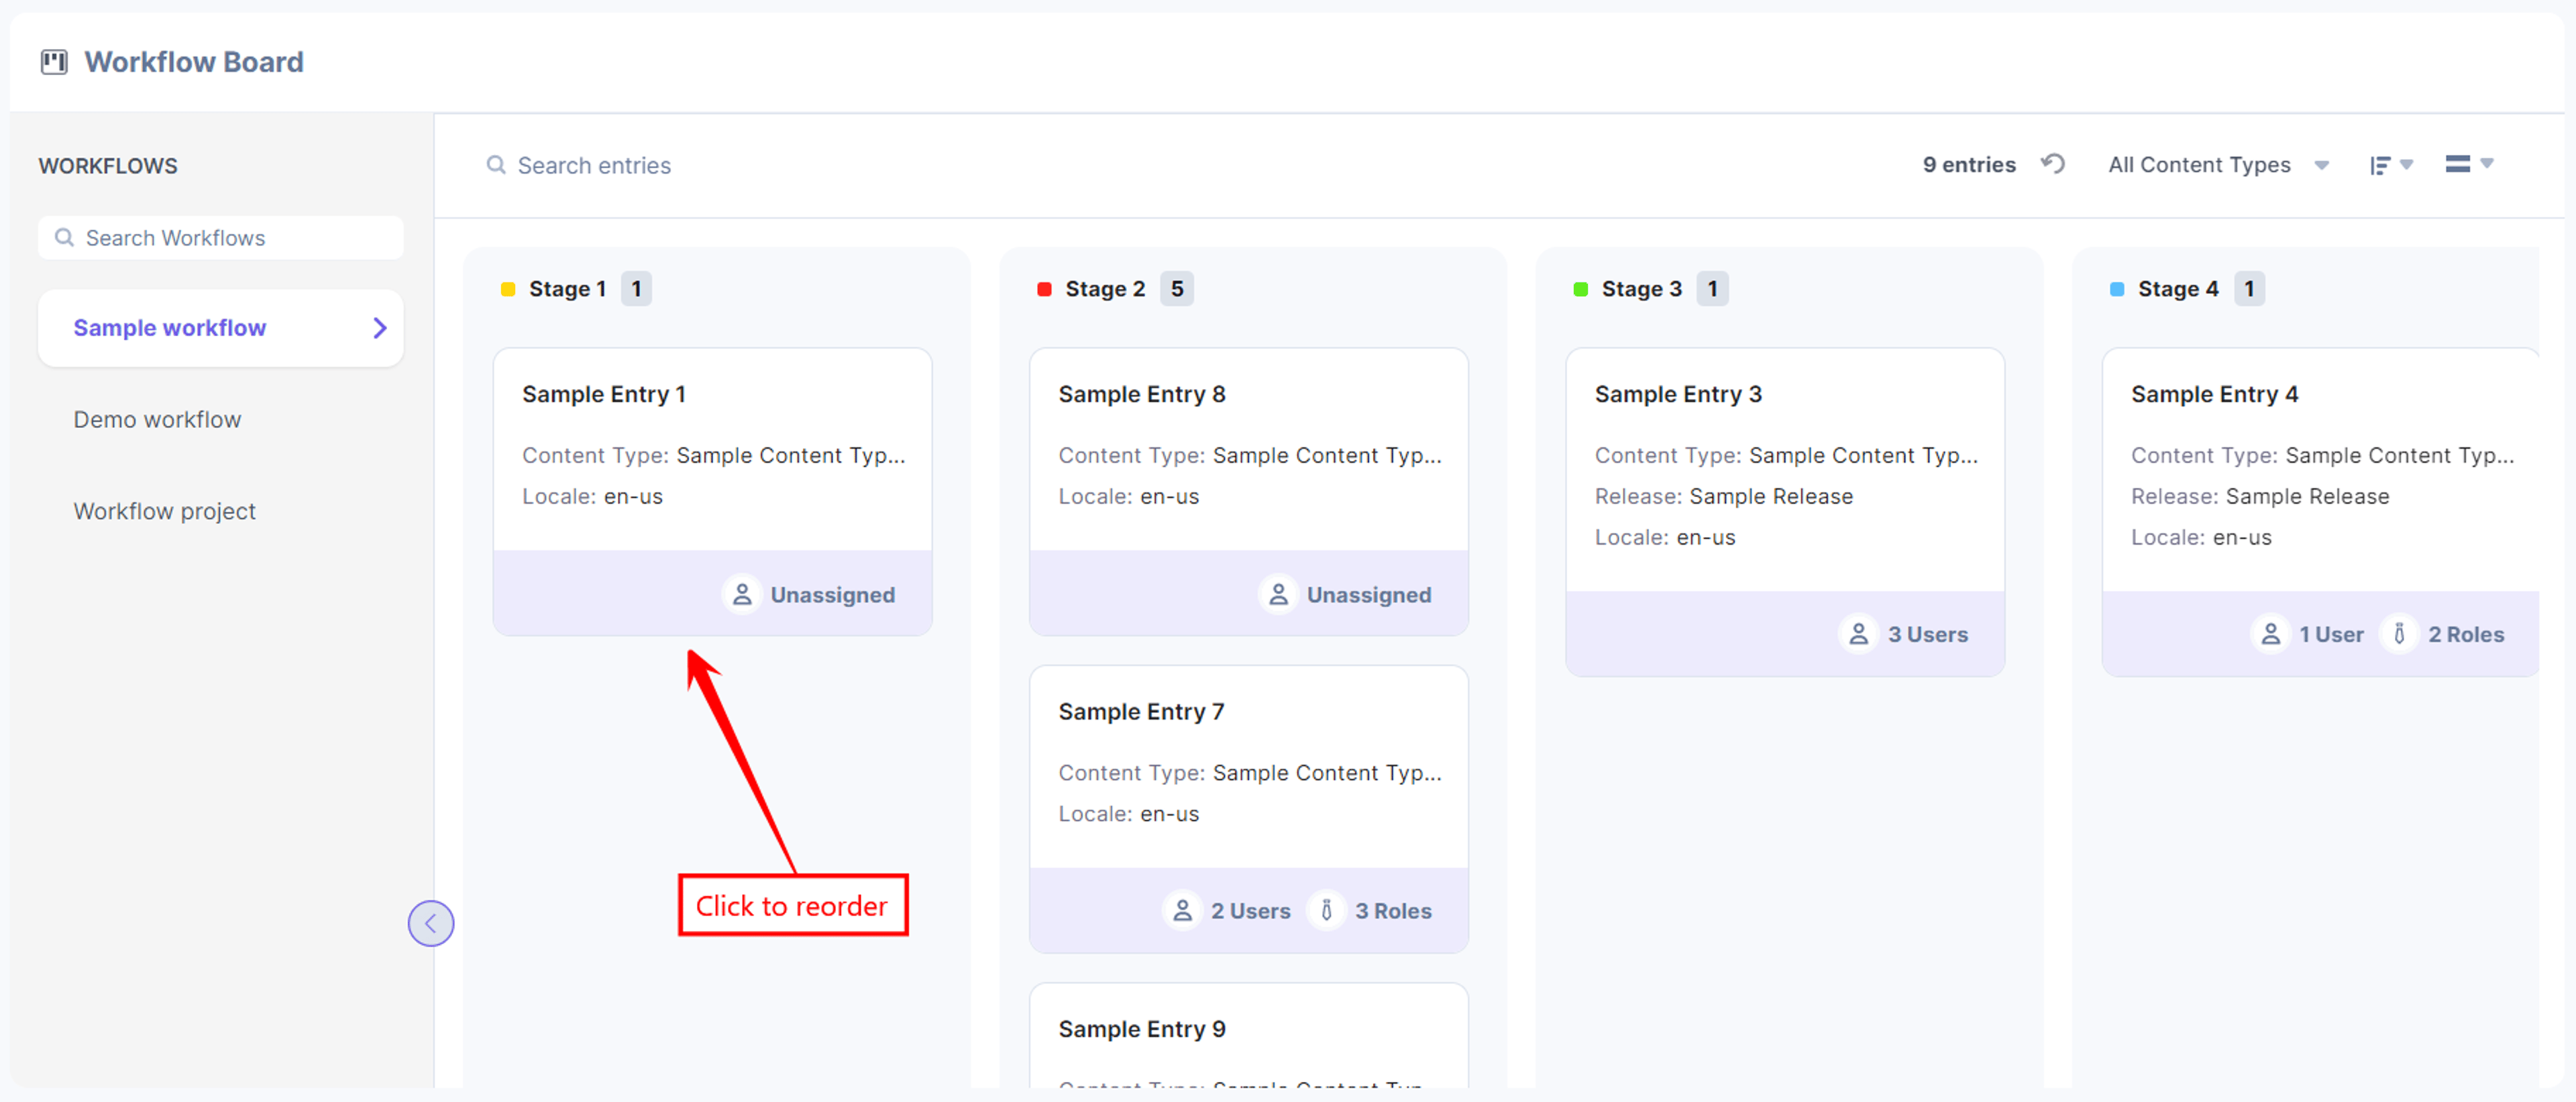Click 2 Users on Sample Entry 7
Viewport: 2576px width, 1102px height.
coord(1250,911)
